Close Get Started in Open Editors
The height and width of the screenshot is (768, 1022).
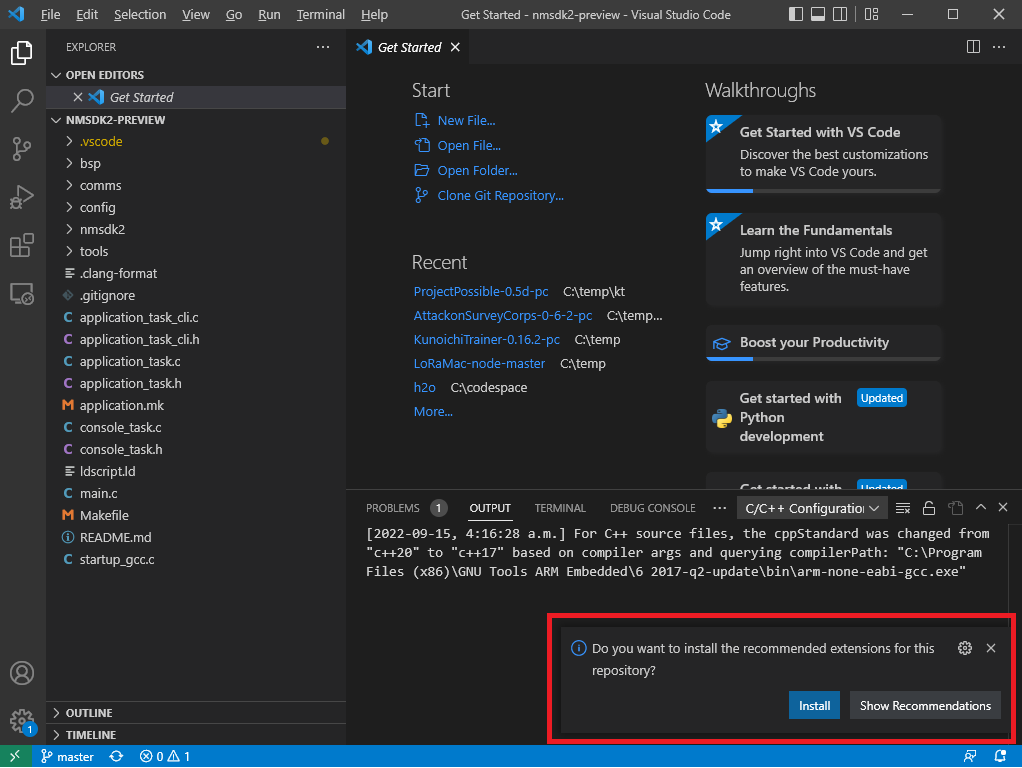[78, 97]
